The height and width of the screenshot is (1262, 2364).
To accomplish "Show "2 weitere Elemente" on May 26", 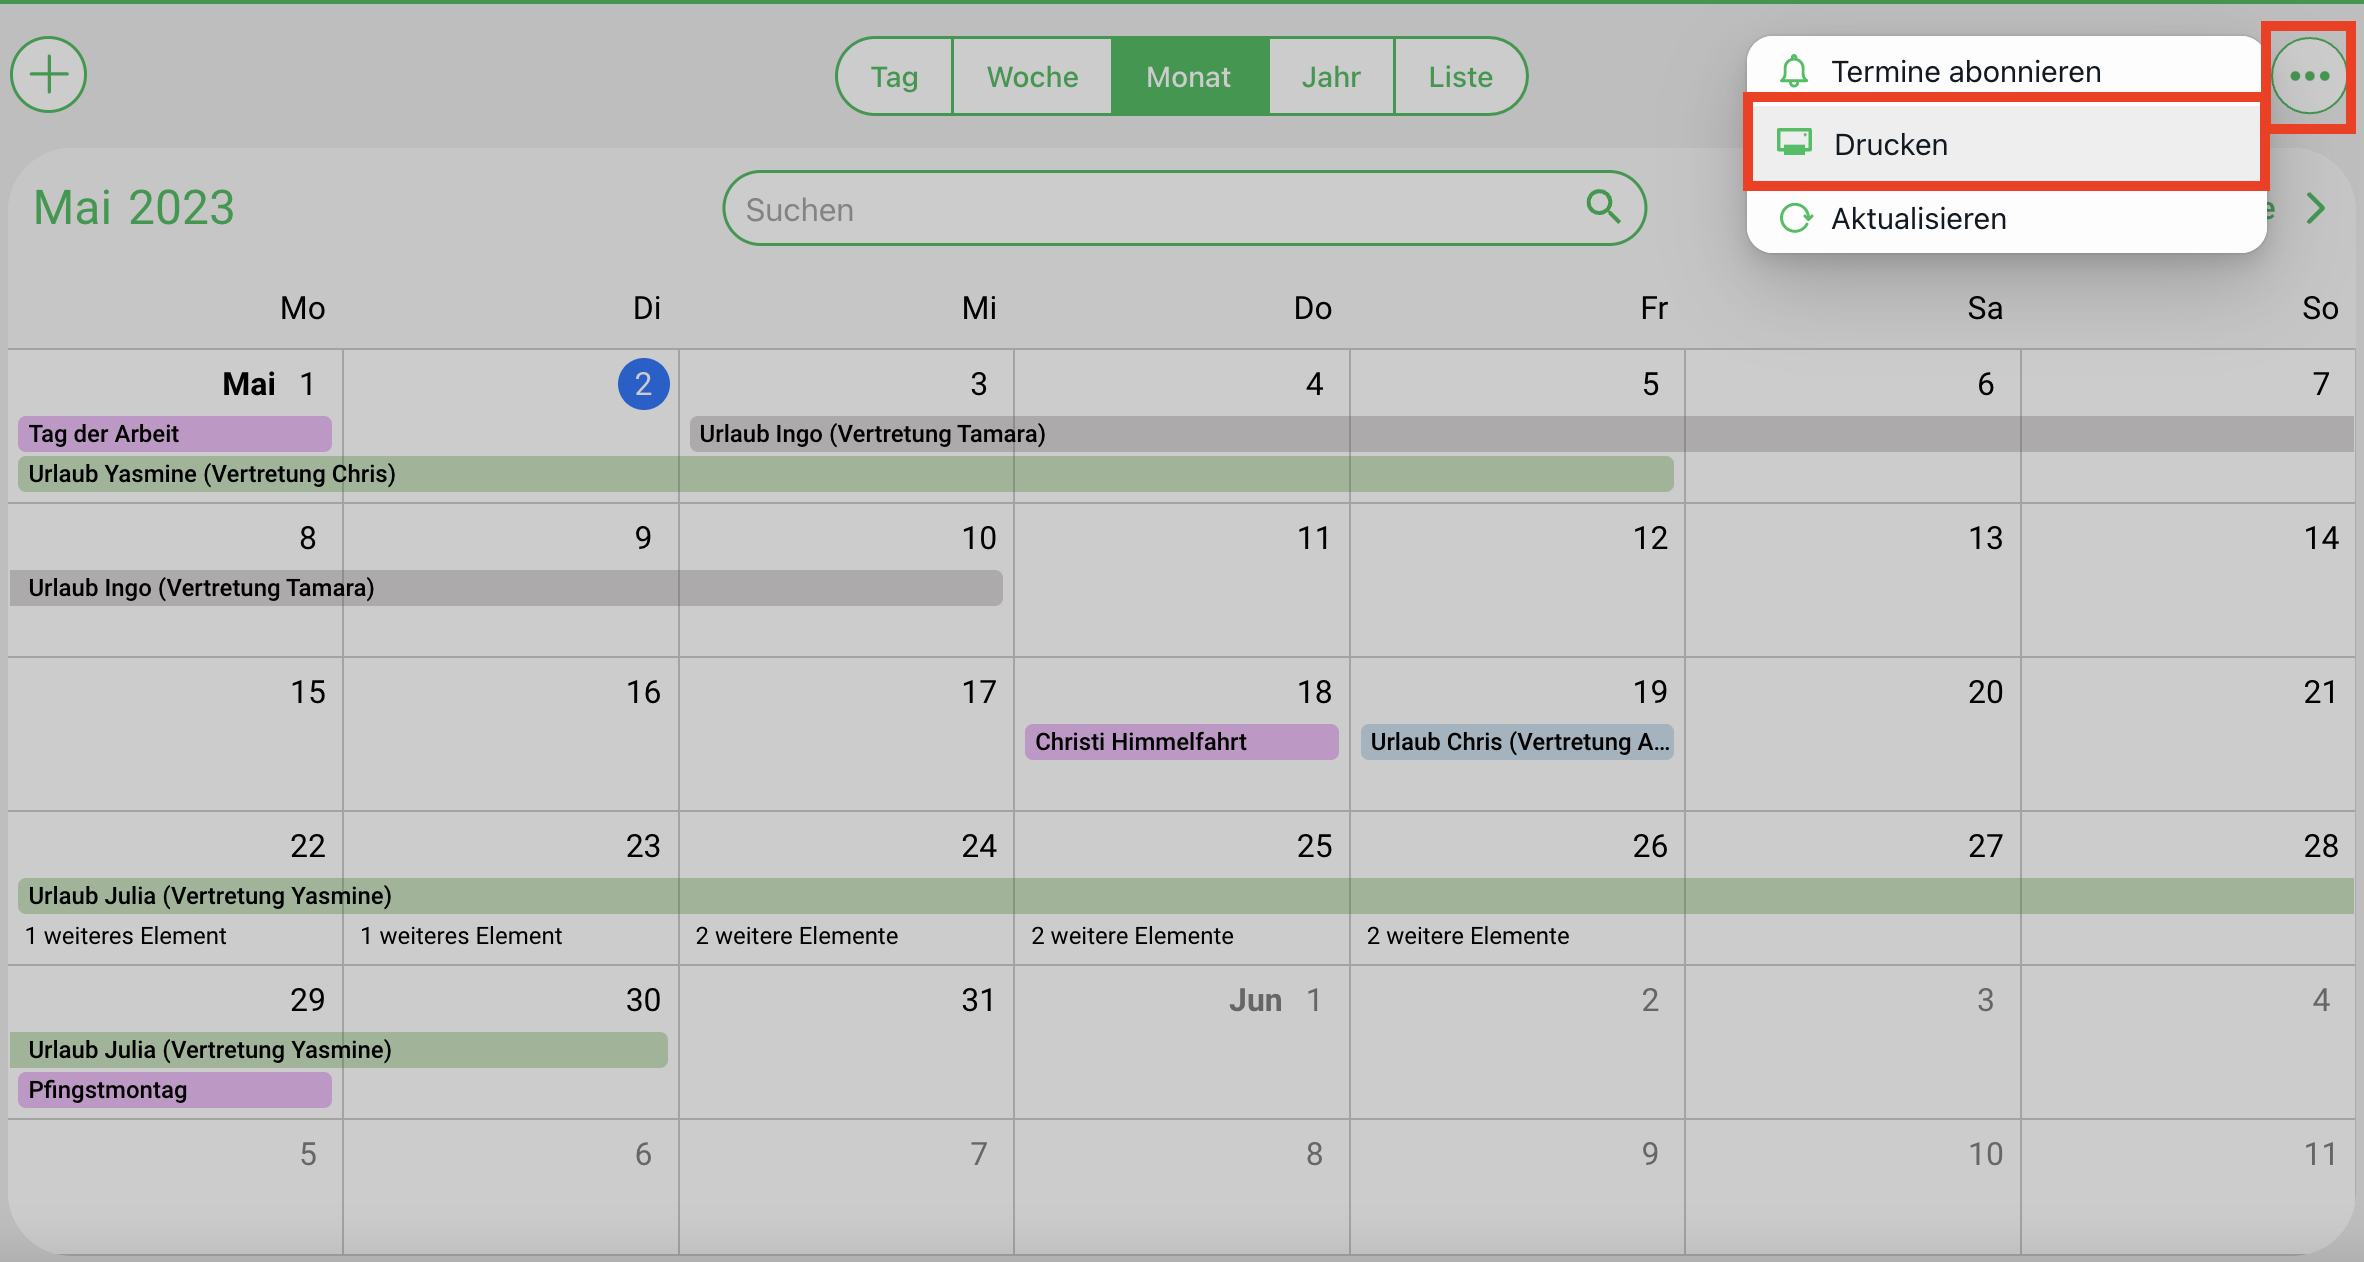I will (1468, 936).
